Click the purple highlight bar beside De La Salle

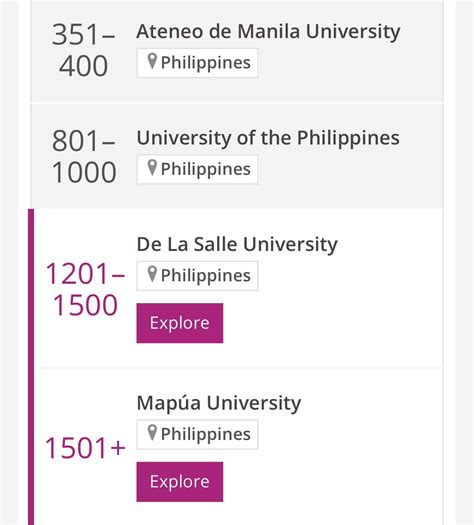click(31, 288)
